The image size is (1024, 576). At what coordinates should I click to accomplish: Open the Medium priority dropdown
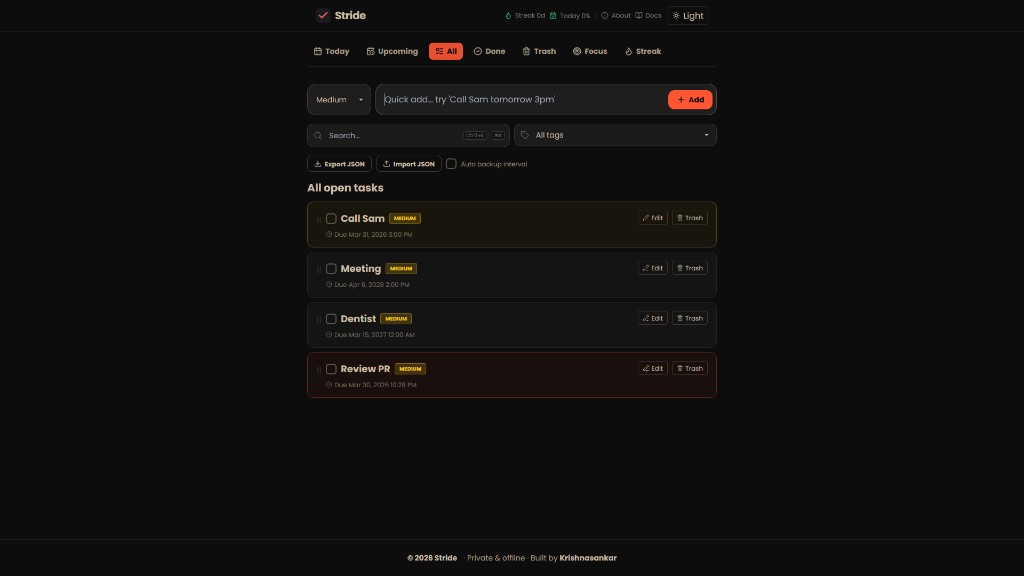tap(339, 100)
